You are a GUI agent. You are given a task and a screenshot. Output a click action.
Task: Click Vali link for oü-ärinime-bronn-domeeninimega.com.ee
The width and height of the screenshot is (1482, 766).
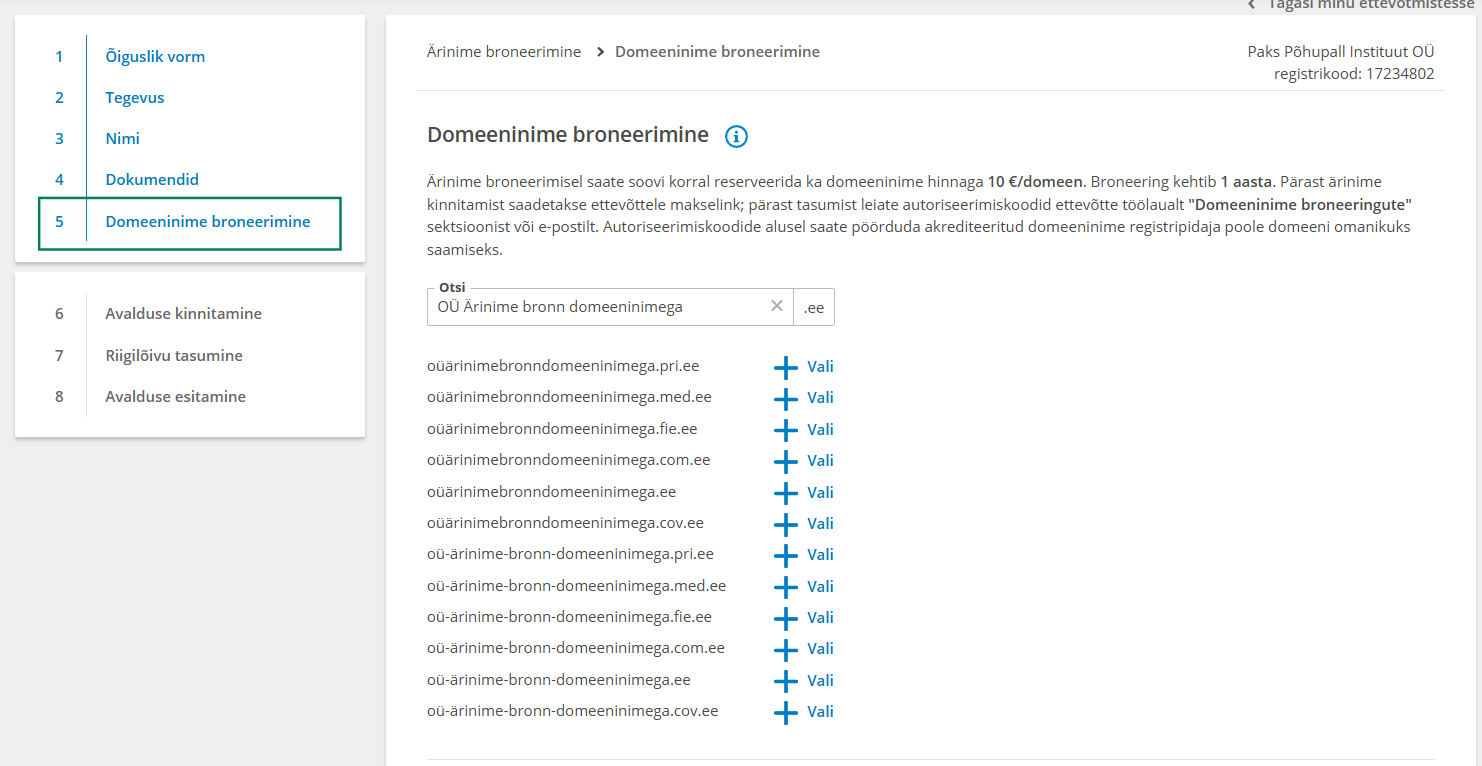point(820,648)
